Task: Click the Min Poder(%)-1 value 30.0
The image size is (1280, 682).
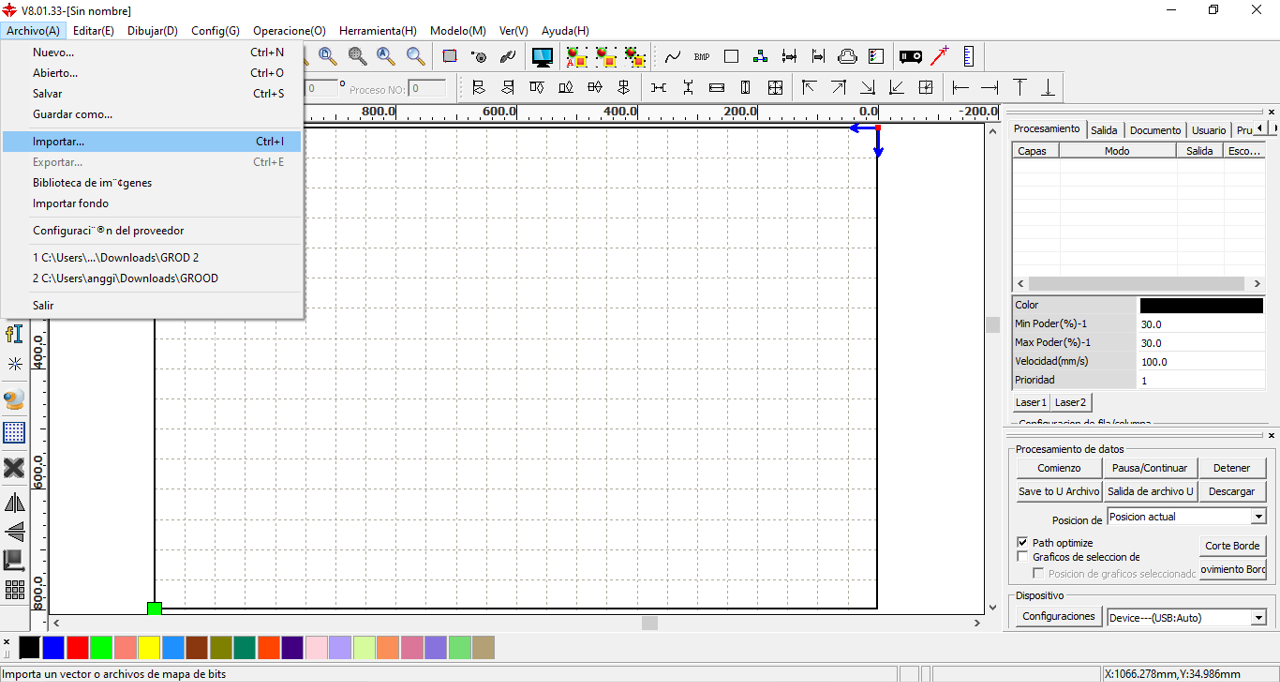Action: 1201,324
